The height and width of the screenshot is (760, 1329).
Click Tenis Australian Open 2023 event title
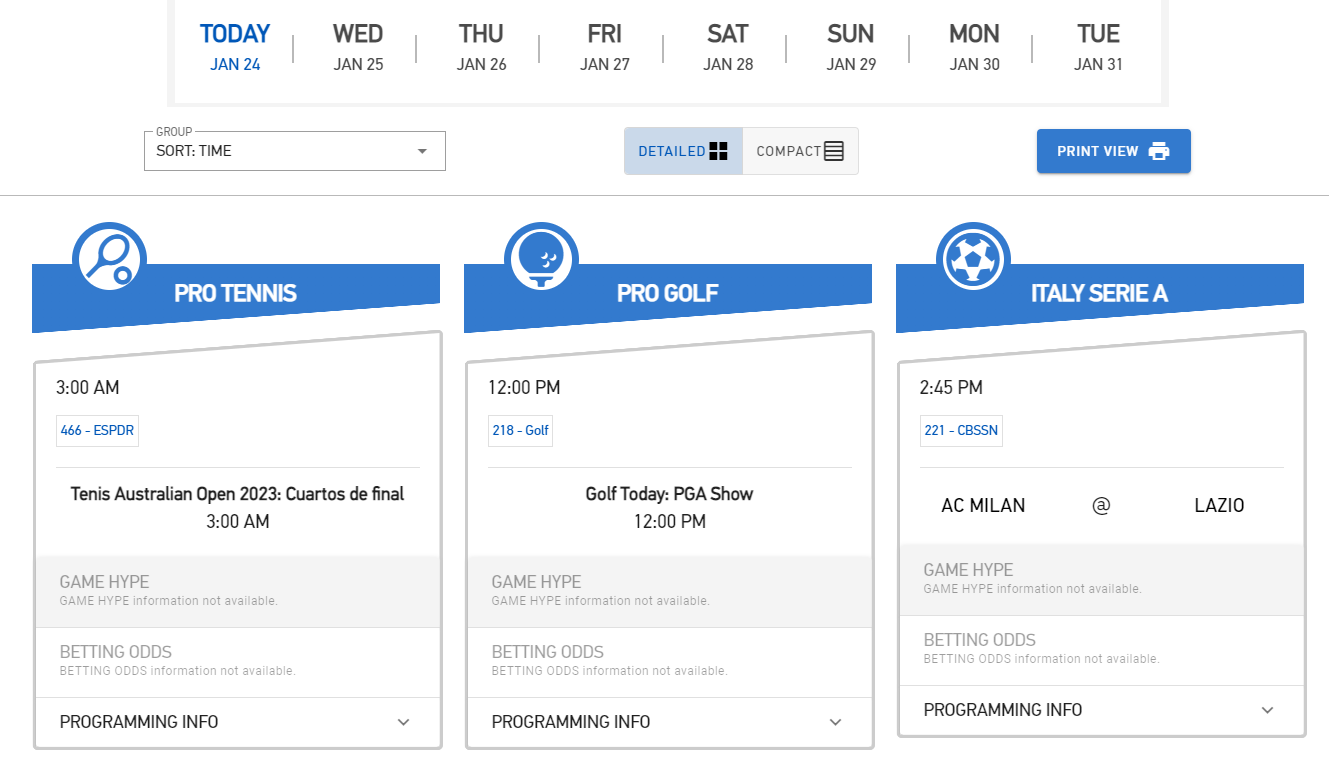tap(237, 494)
